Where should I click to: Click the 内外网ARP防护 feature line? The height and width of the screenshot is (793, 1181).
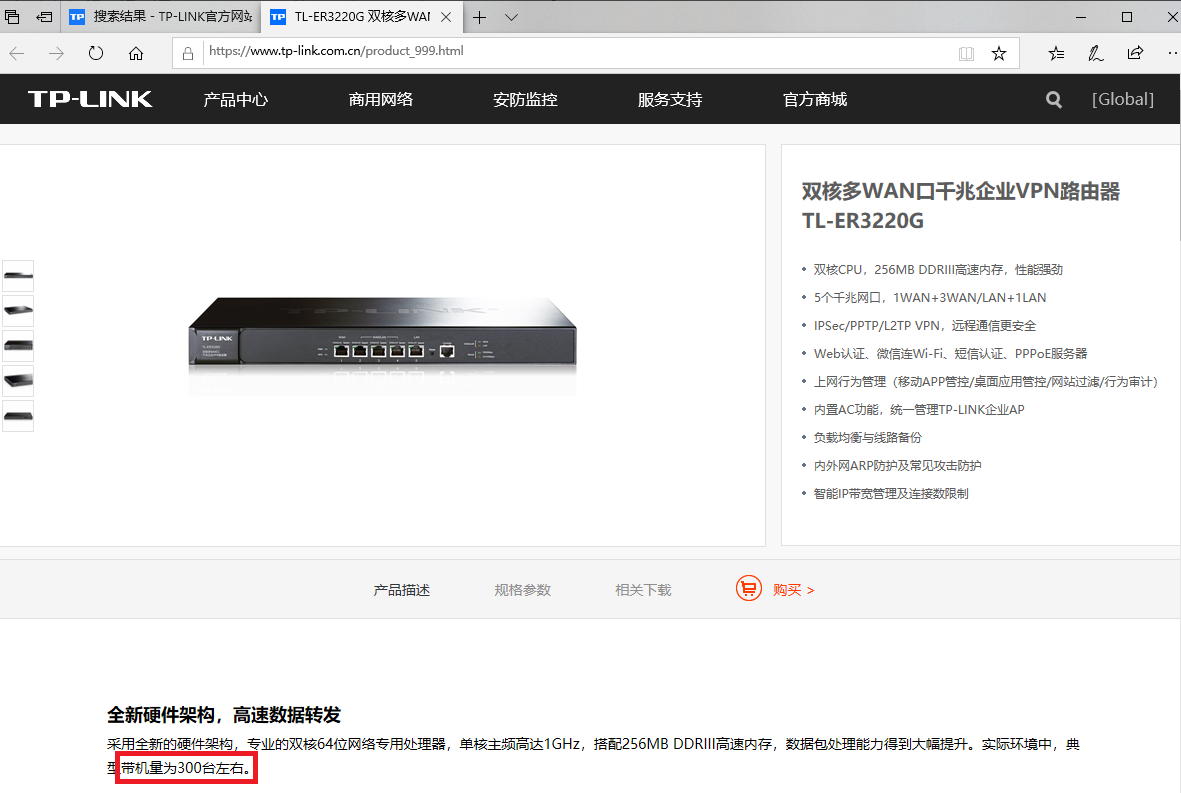[897, 465]
